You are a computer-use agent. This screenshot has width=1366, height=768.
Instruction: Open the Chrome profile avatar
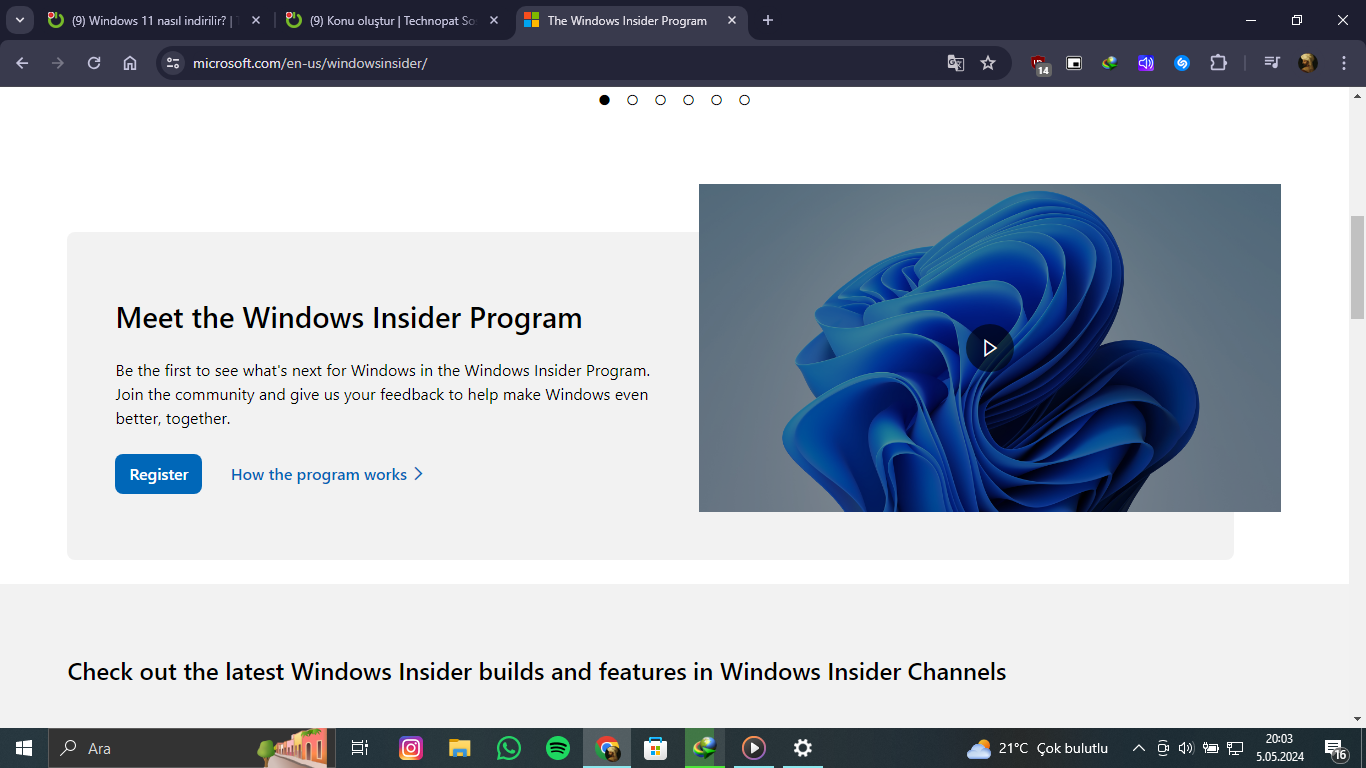click(x=1308, y=63)
